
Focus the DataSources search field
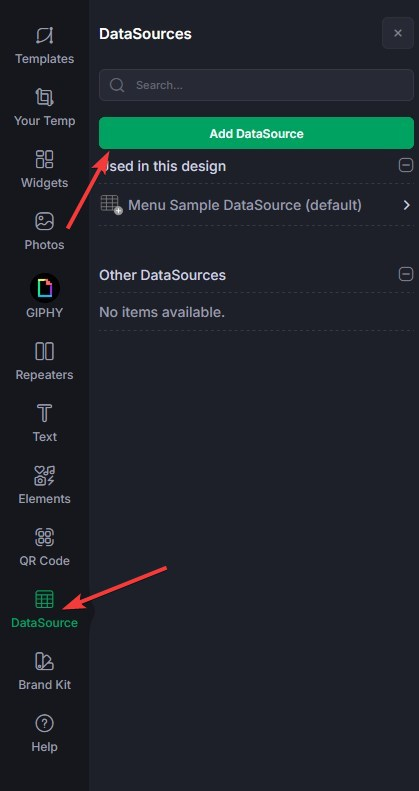256,85
